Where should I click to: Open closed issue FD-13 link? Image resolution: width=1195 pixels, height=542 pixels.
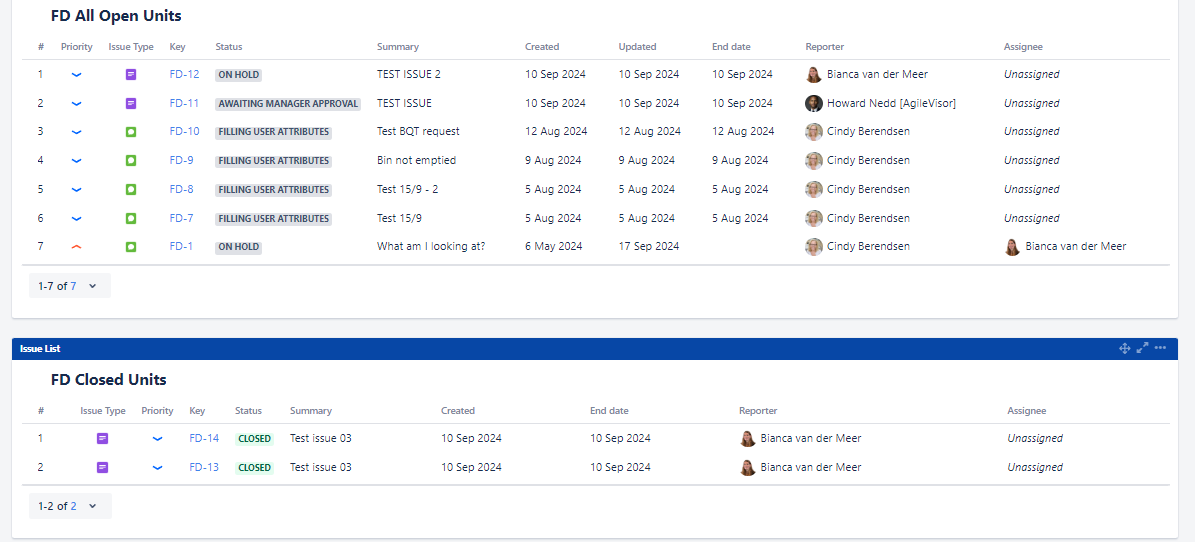coord(204,467)
